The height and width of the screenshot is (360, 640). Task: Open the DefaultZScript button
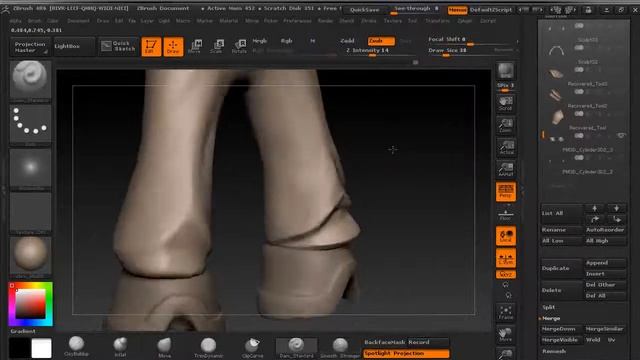coord(491,10)
